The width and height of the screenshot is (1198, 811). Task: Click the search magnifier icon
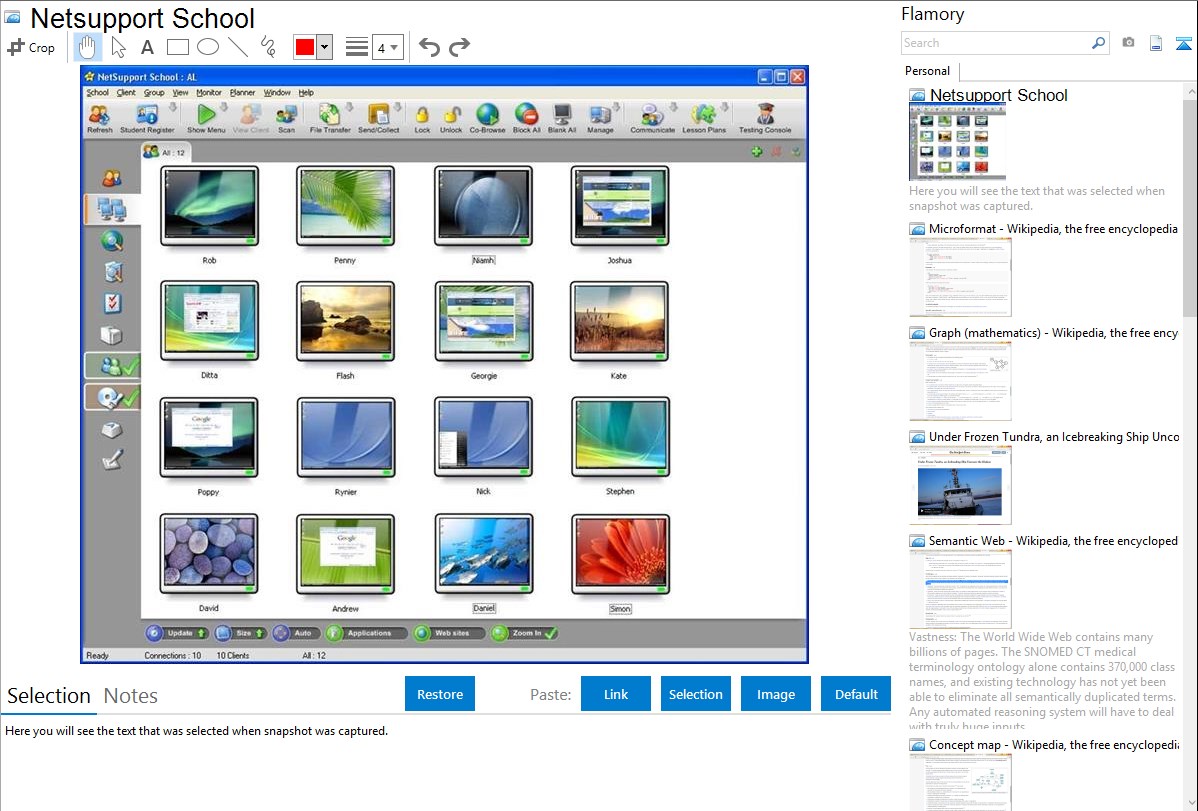(x=1098, y=43)
